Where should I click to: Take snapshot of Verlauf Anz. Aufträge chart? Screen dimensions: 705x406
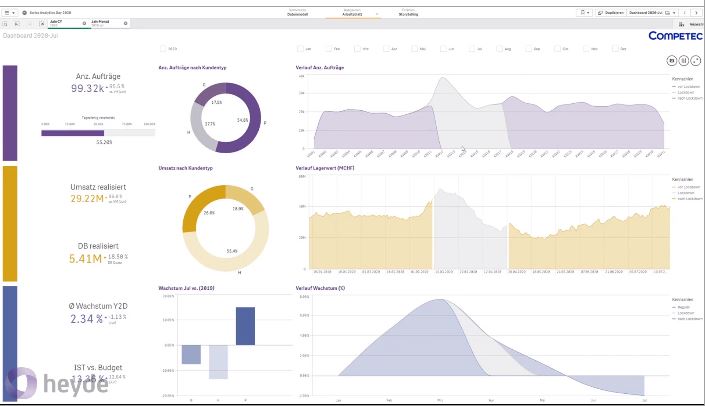pos(672,60)
